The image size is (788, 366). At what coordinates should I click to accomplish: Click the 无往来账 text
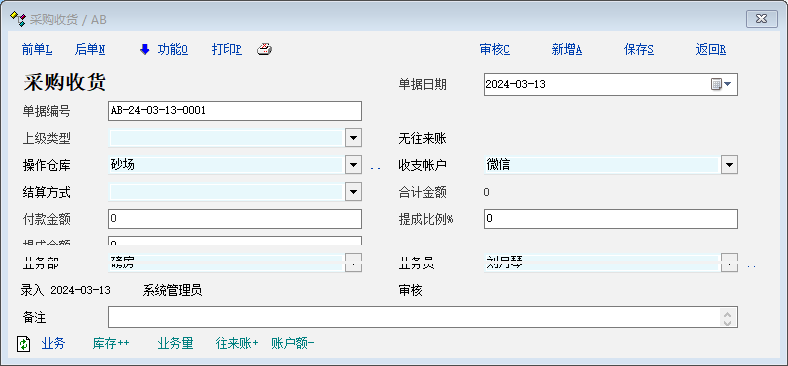point(423,138)
